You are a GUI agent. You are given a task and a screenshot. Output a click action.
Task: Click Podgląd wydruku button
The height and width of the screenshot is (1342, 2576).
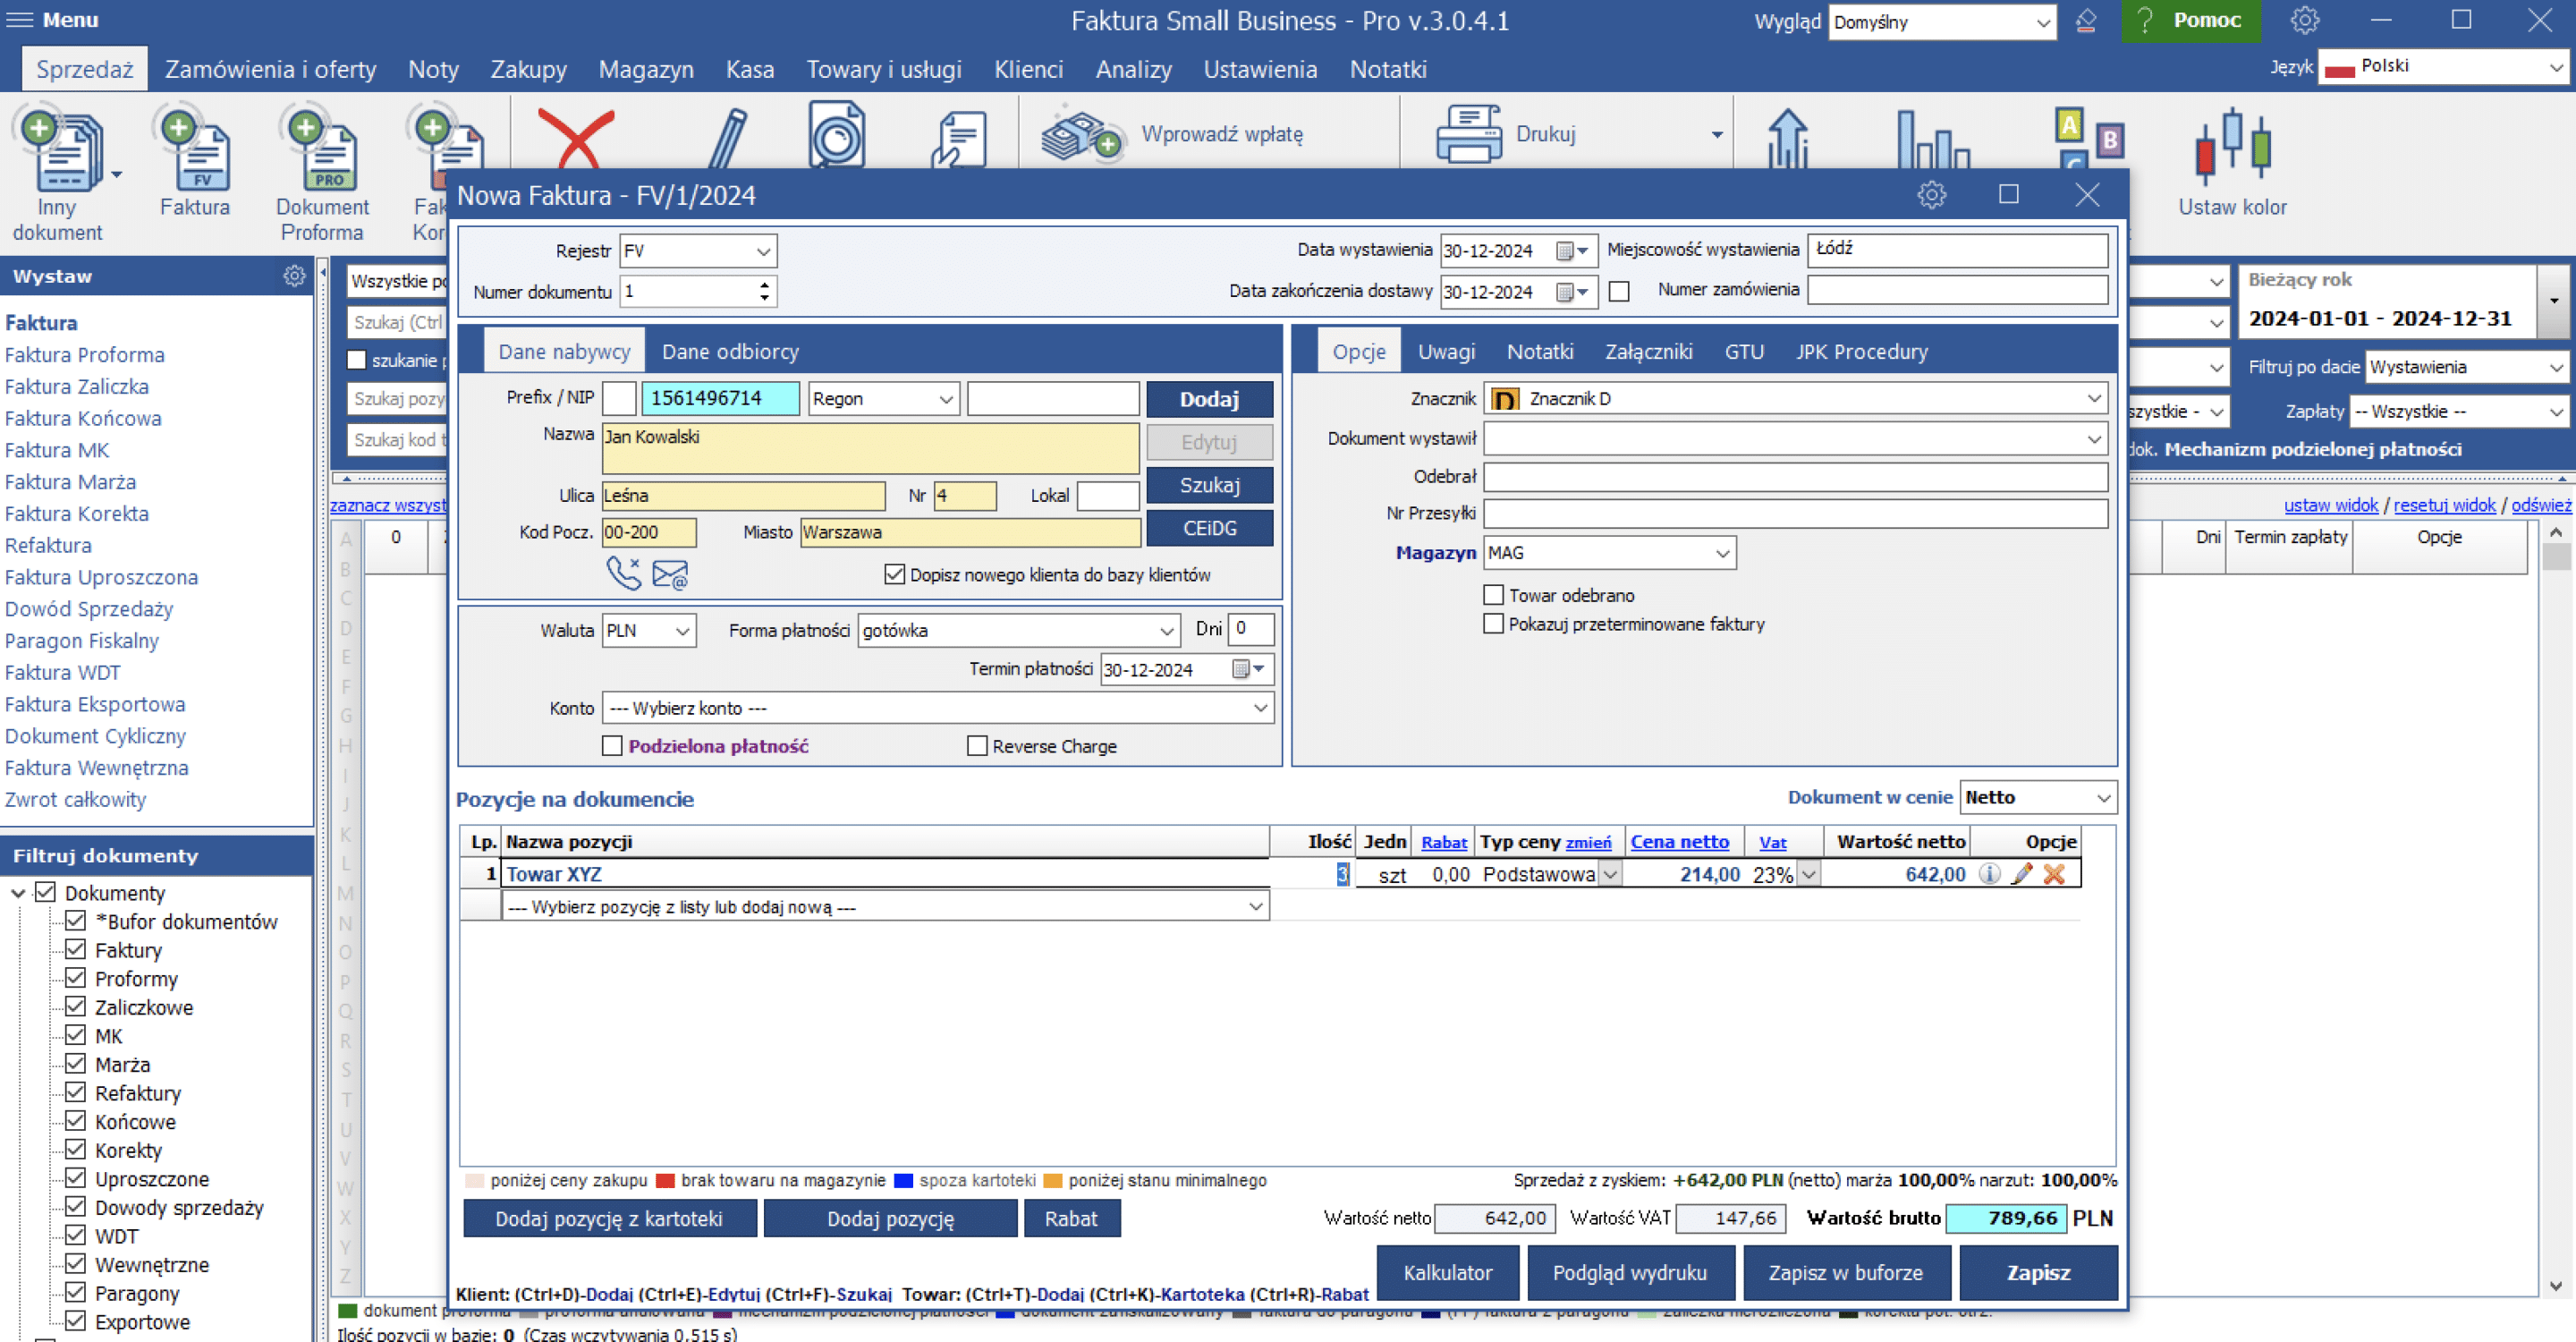(x=1629, y=1272)
